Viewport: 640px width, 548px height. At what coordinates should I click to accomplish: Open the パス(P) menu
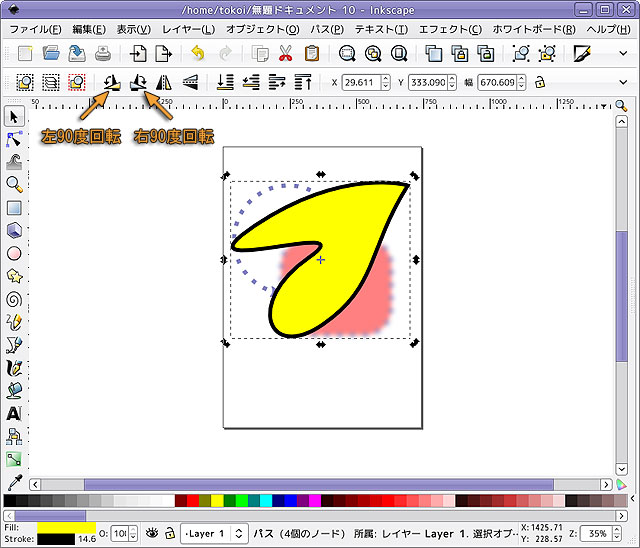click(327, 29)
